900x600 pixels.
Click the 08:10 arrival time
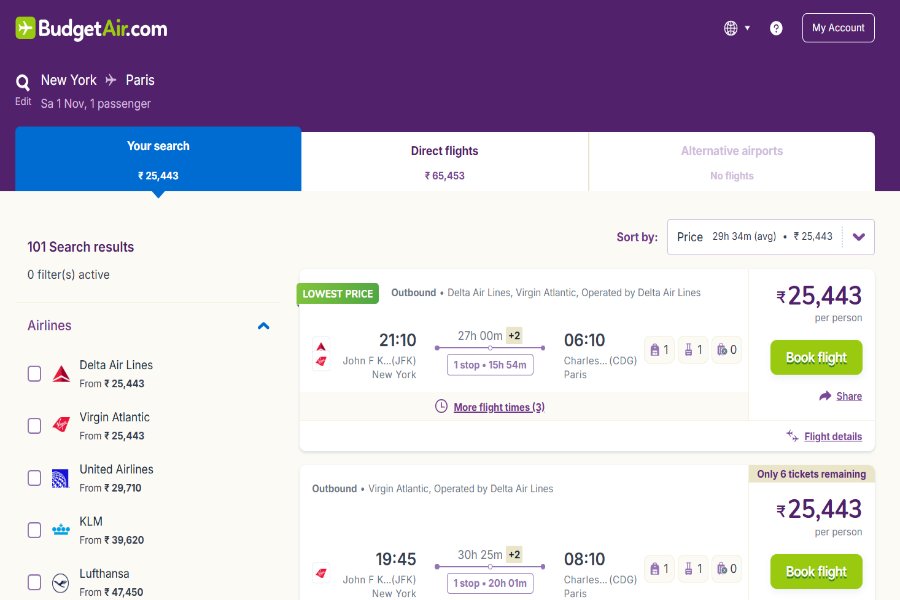[584, 559]
